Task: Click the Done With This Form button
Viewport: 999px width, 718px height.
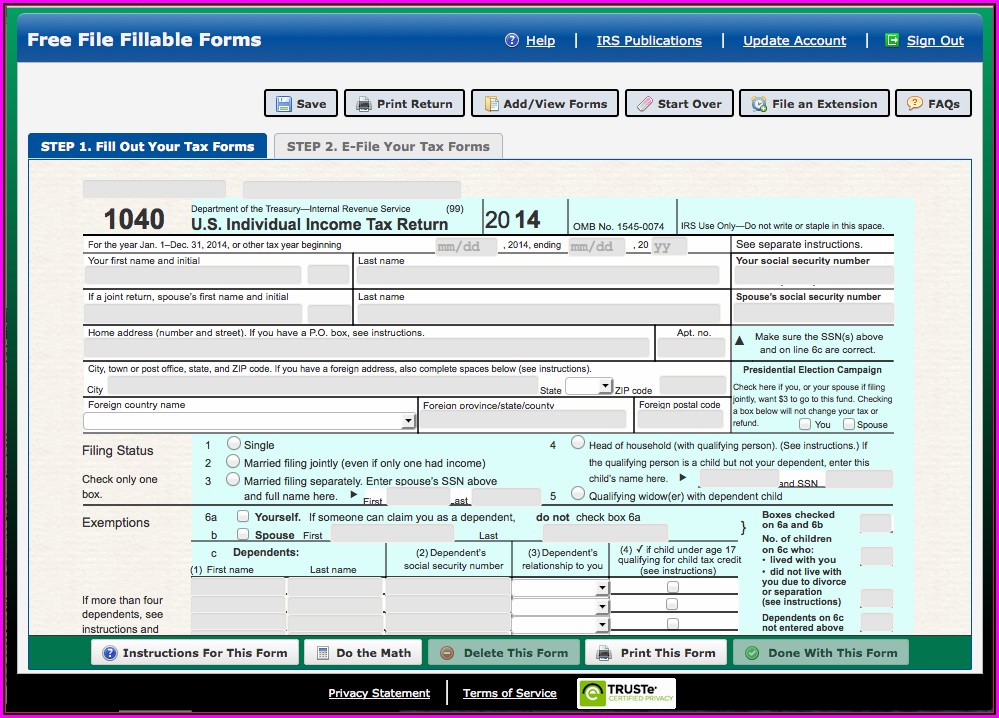Action: click(821, 653)
